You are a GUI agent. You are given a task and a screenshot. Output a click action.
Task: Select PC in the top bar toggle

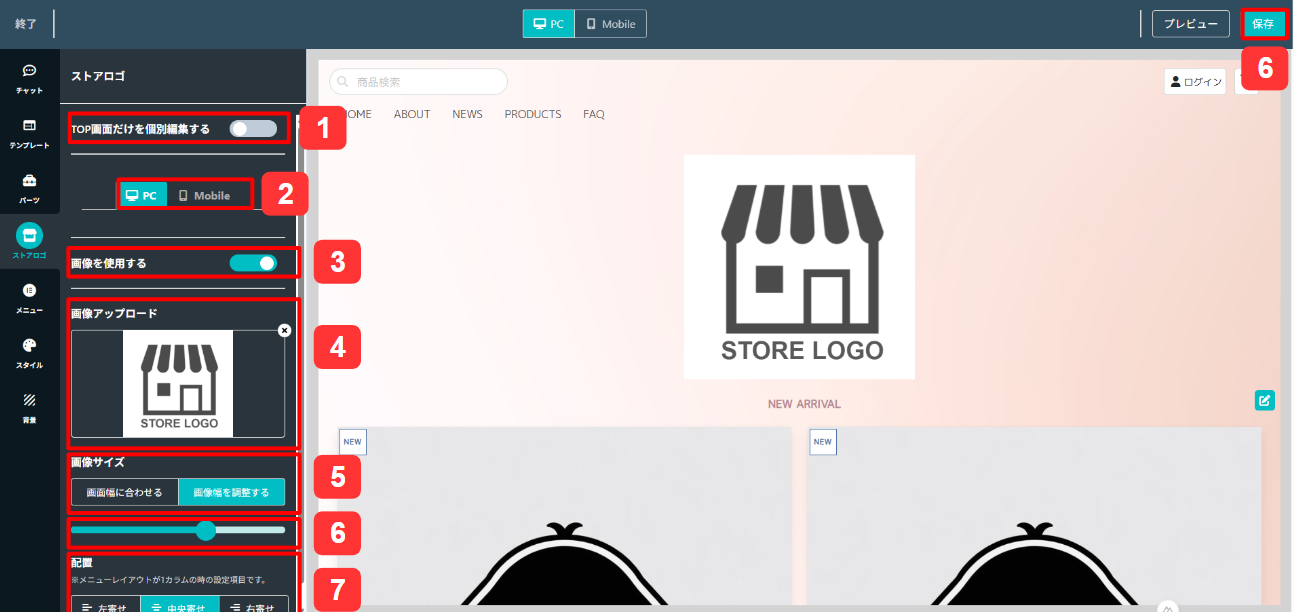tap(549, 24)
